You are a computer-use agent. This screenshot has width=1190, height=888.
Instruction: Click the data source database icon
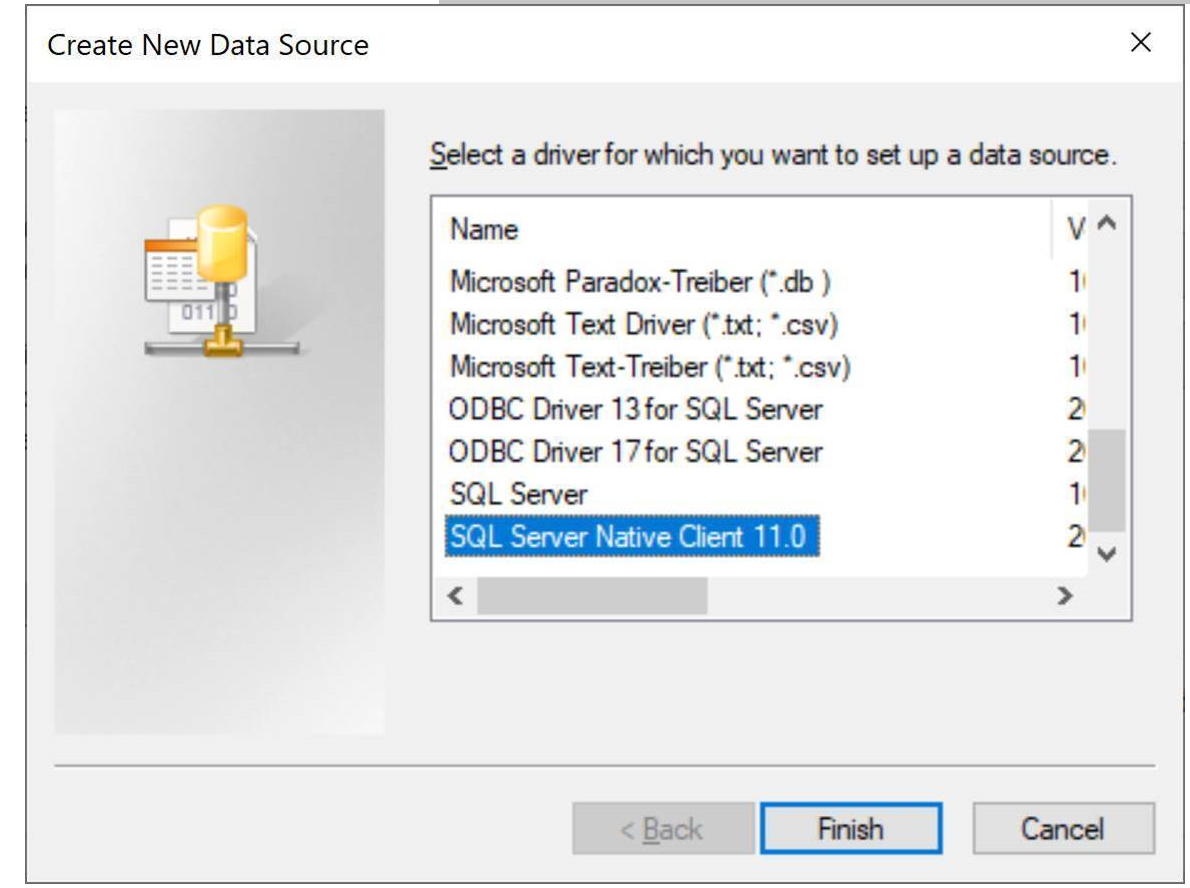222,281
